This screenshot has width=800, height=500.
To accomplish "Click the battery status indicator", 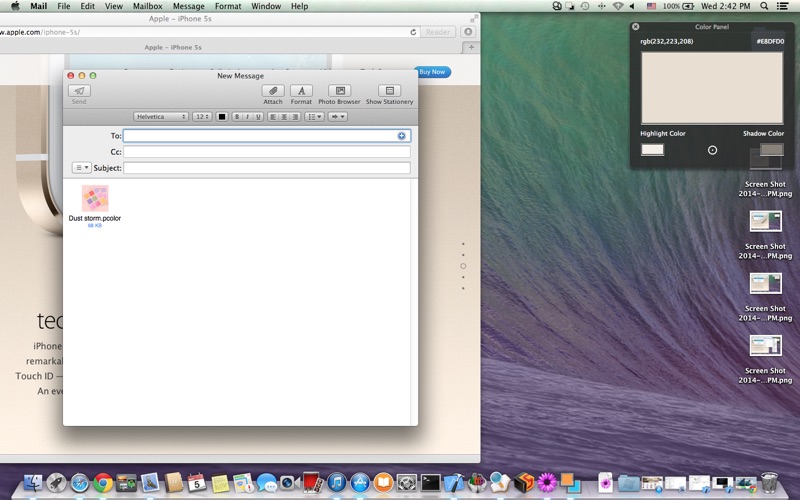I will click(679, 6).
